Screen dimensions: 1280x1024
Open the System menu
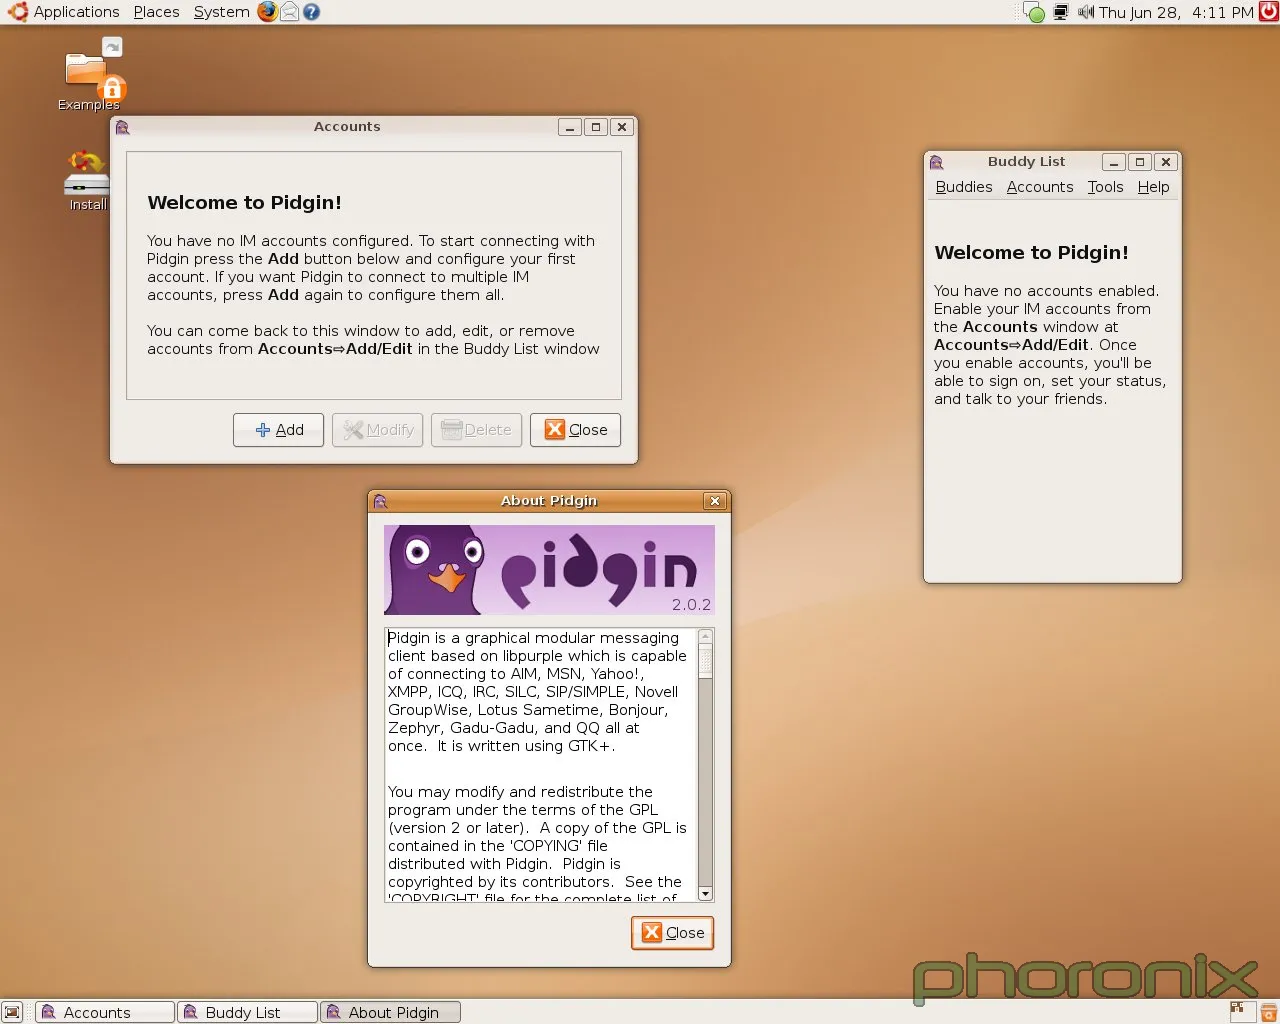click(x=221, y=12)
